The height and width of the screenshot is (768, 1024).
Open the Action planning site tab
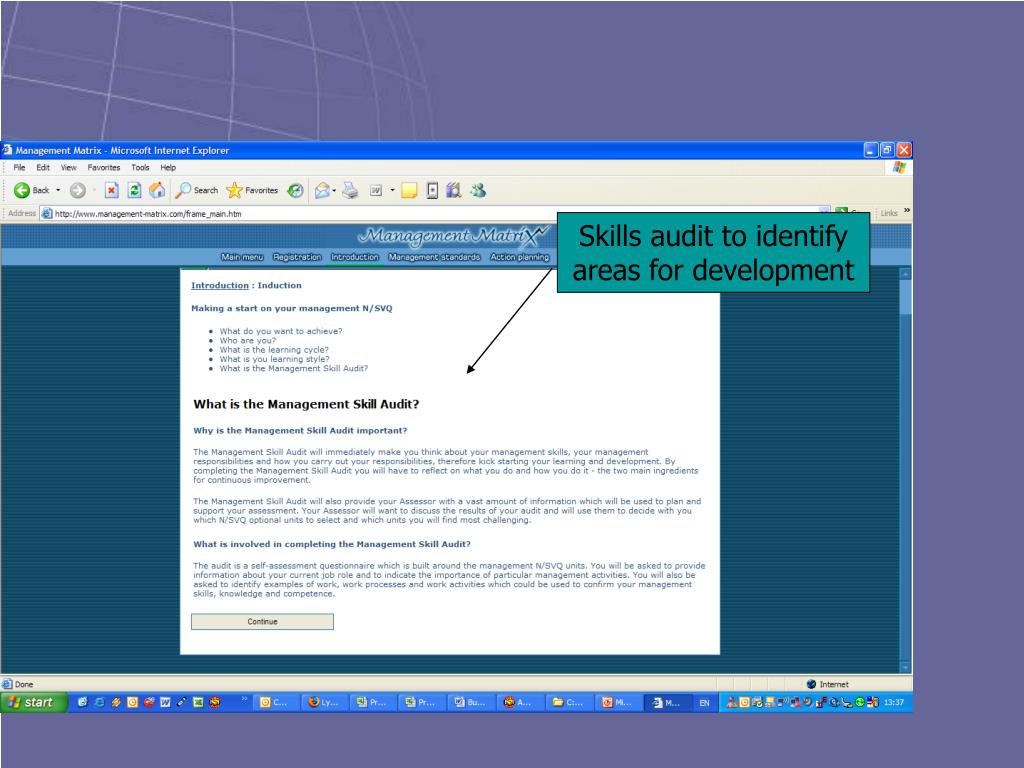tap(520, 257)
